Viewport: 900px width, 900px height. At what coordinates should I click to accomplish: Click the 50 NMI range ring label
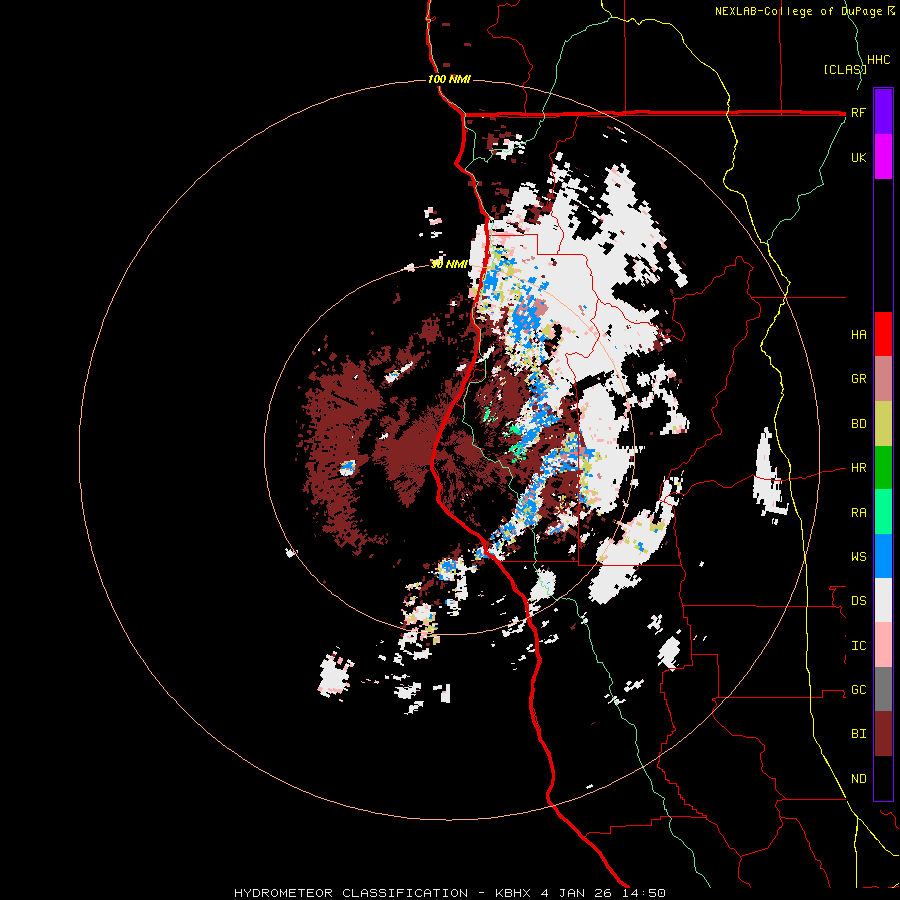[449, 265]
